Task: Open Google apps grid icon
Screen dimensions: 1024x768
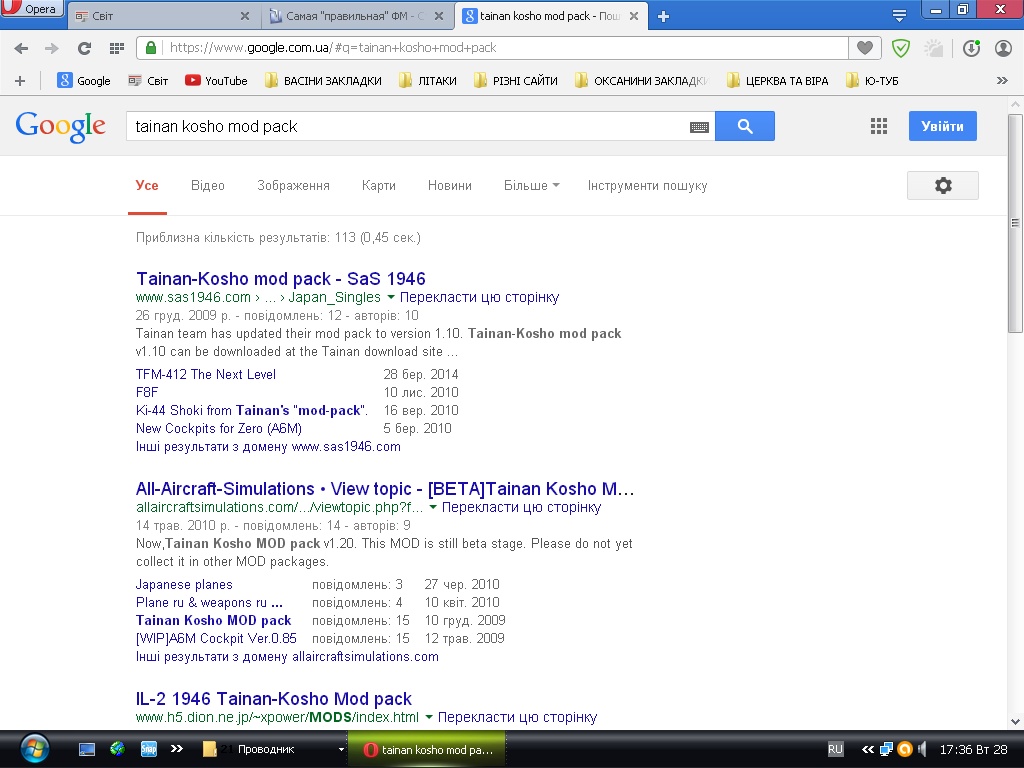Action: pos(879,126)
